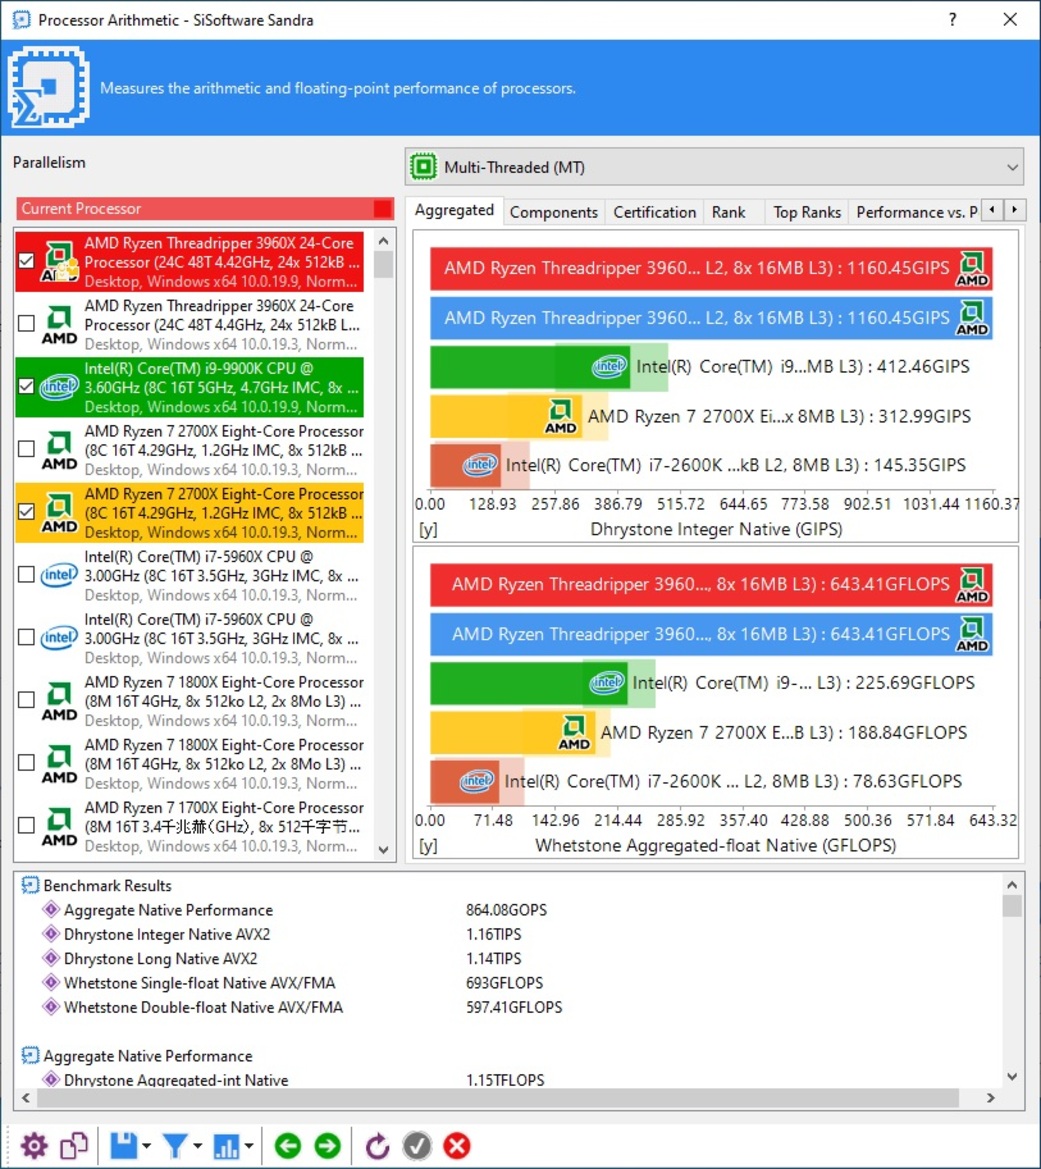
Task: Click the refresh benchmark icon
Action: click(x=377, y=1146)
